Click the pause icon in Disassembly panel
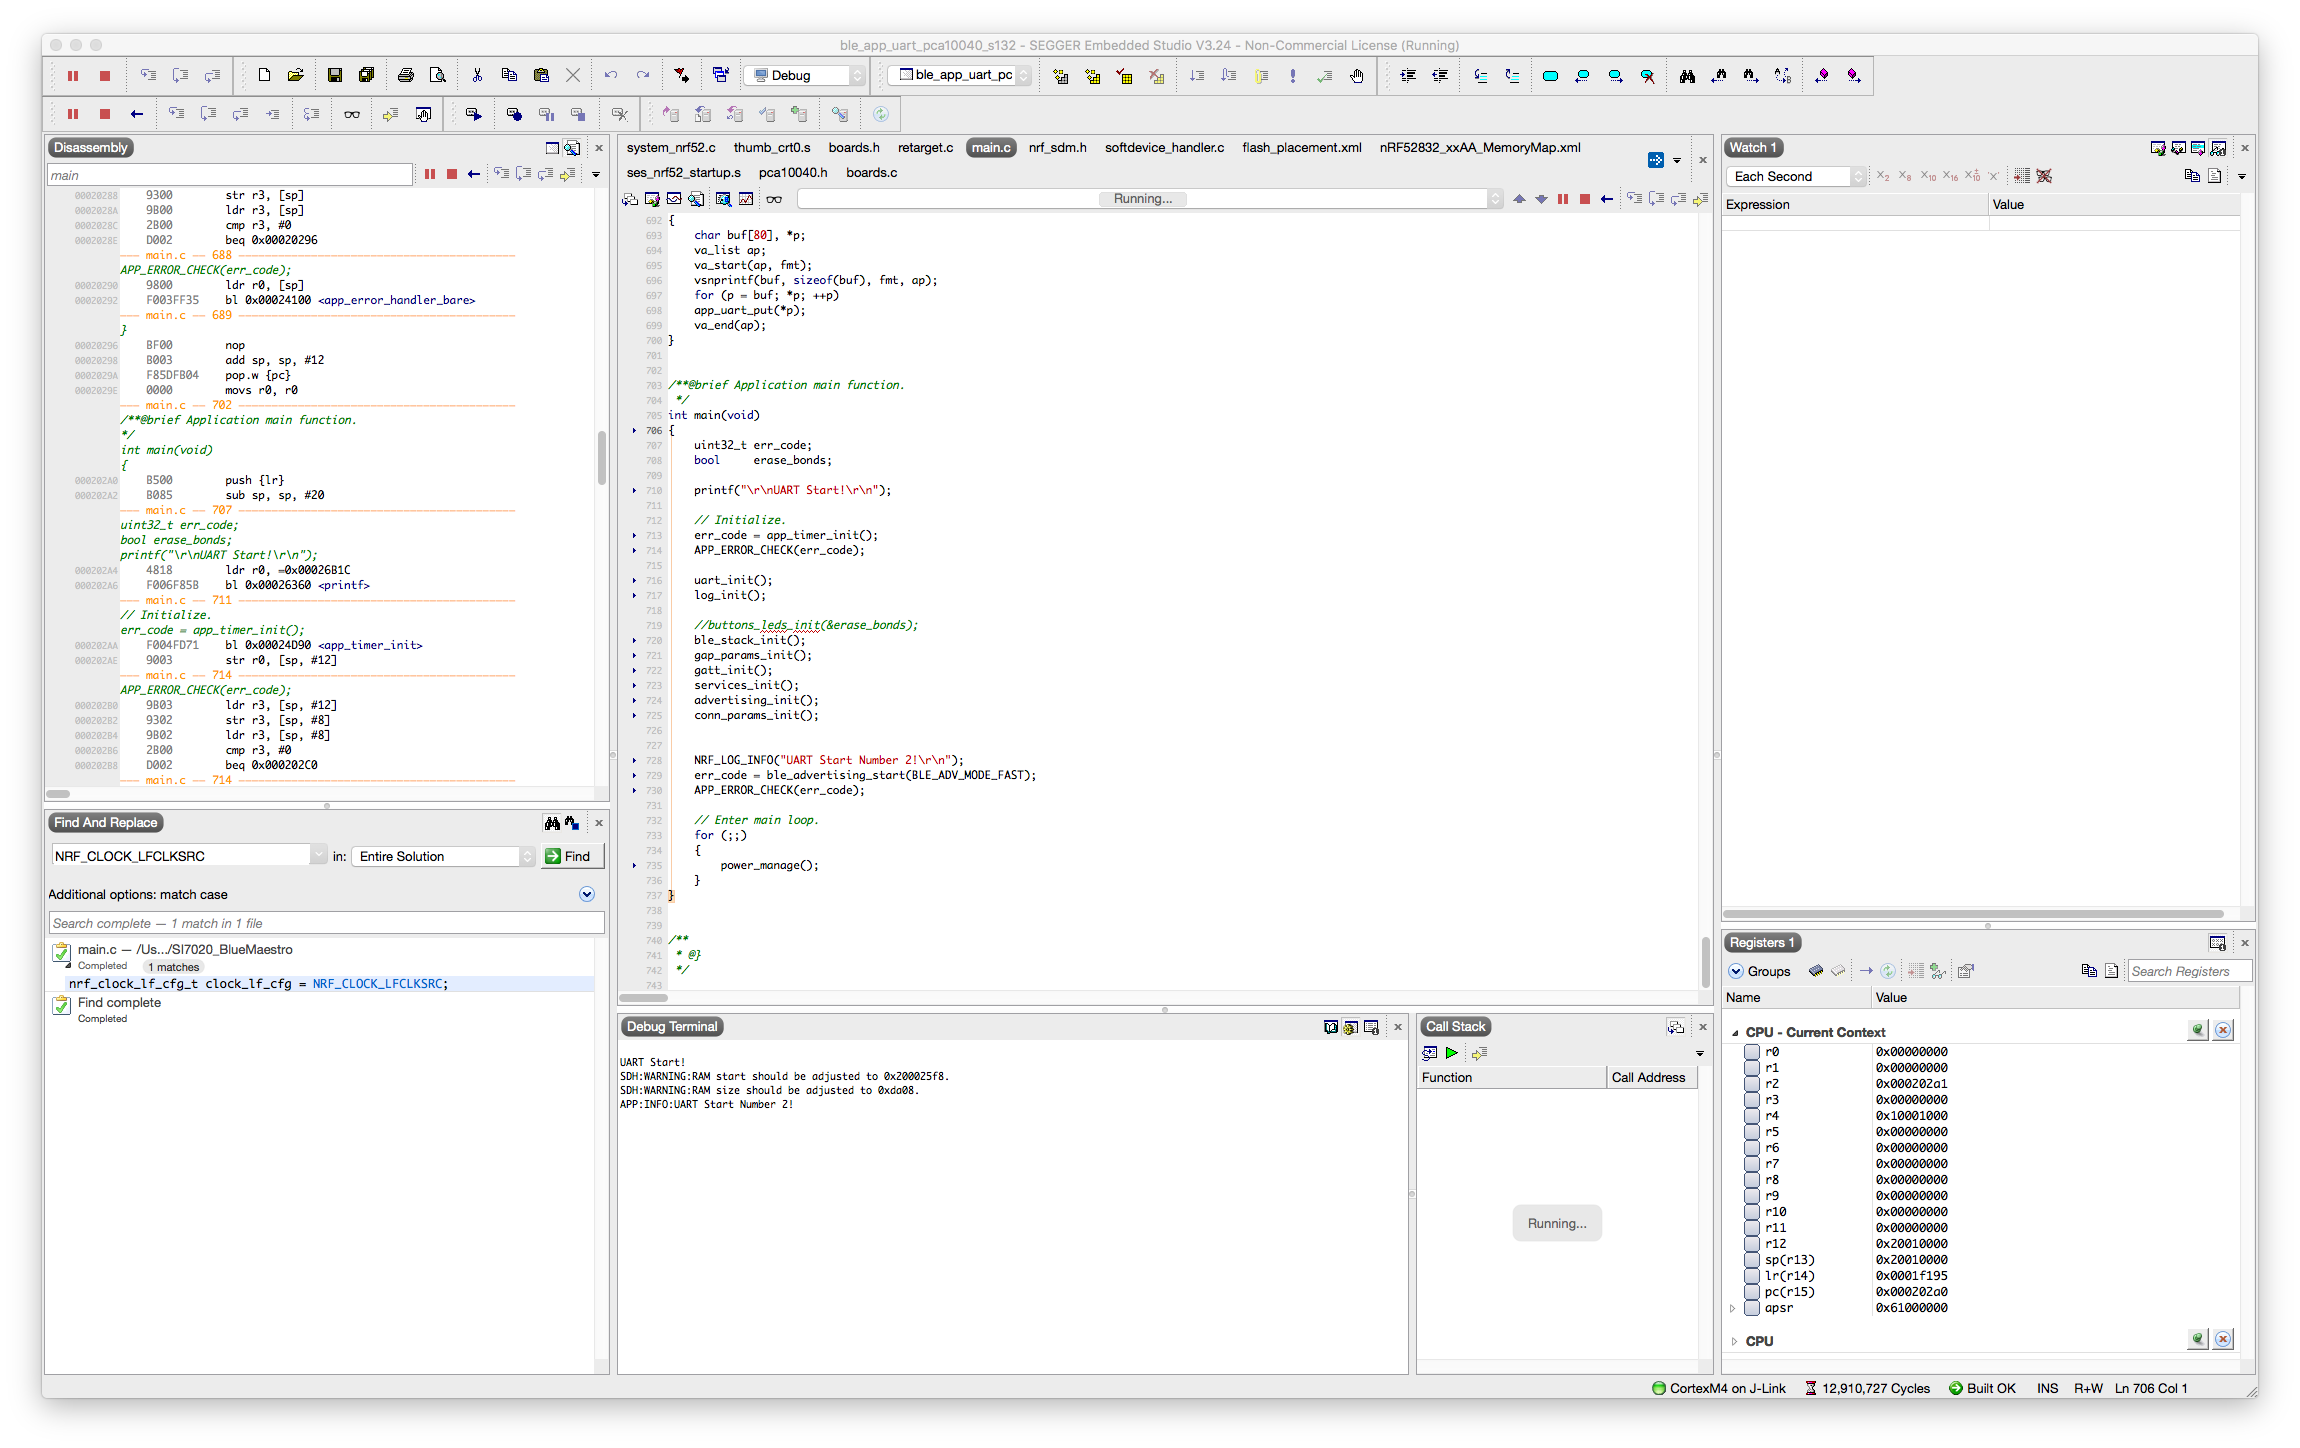 tap(430, 175)
